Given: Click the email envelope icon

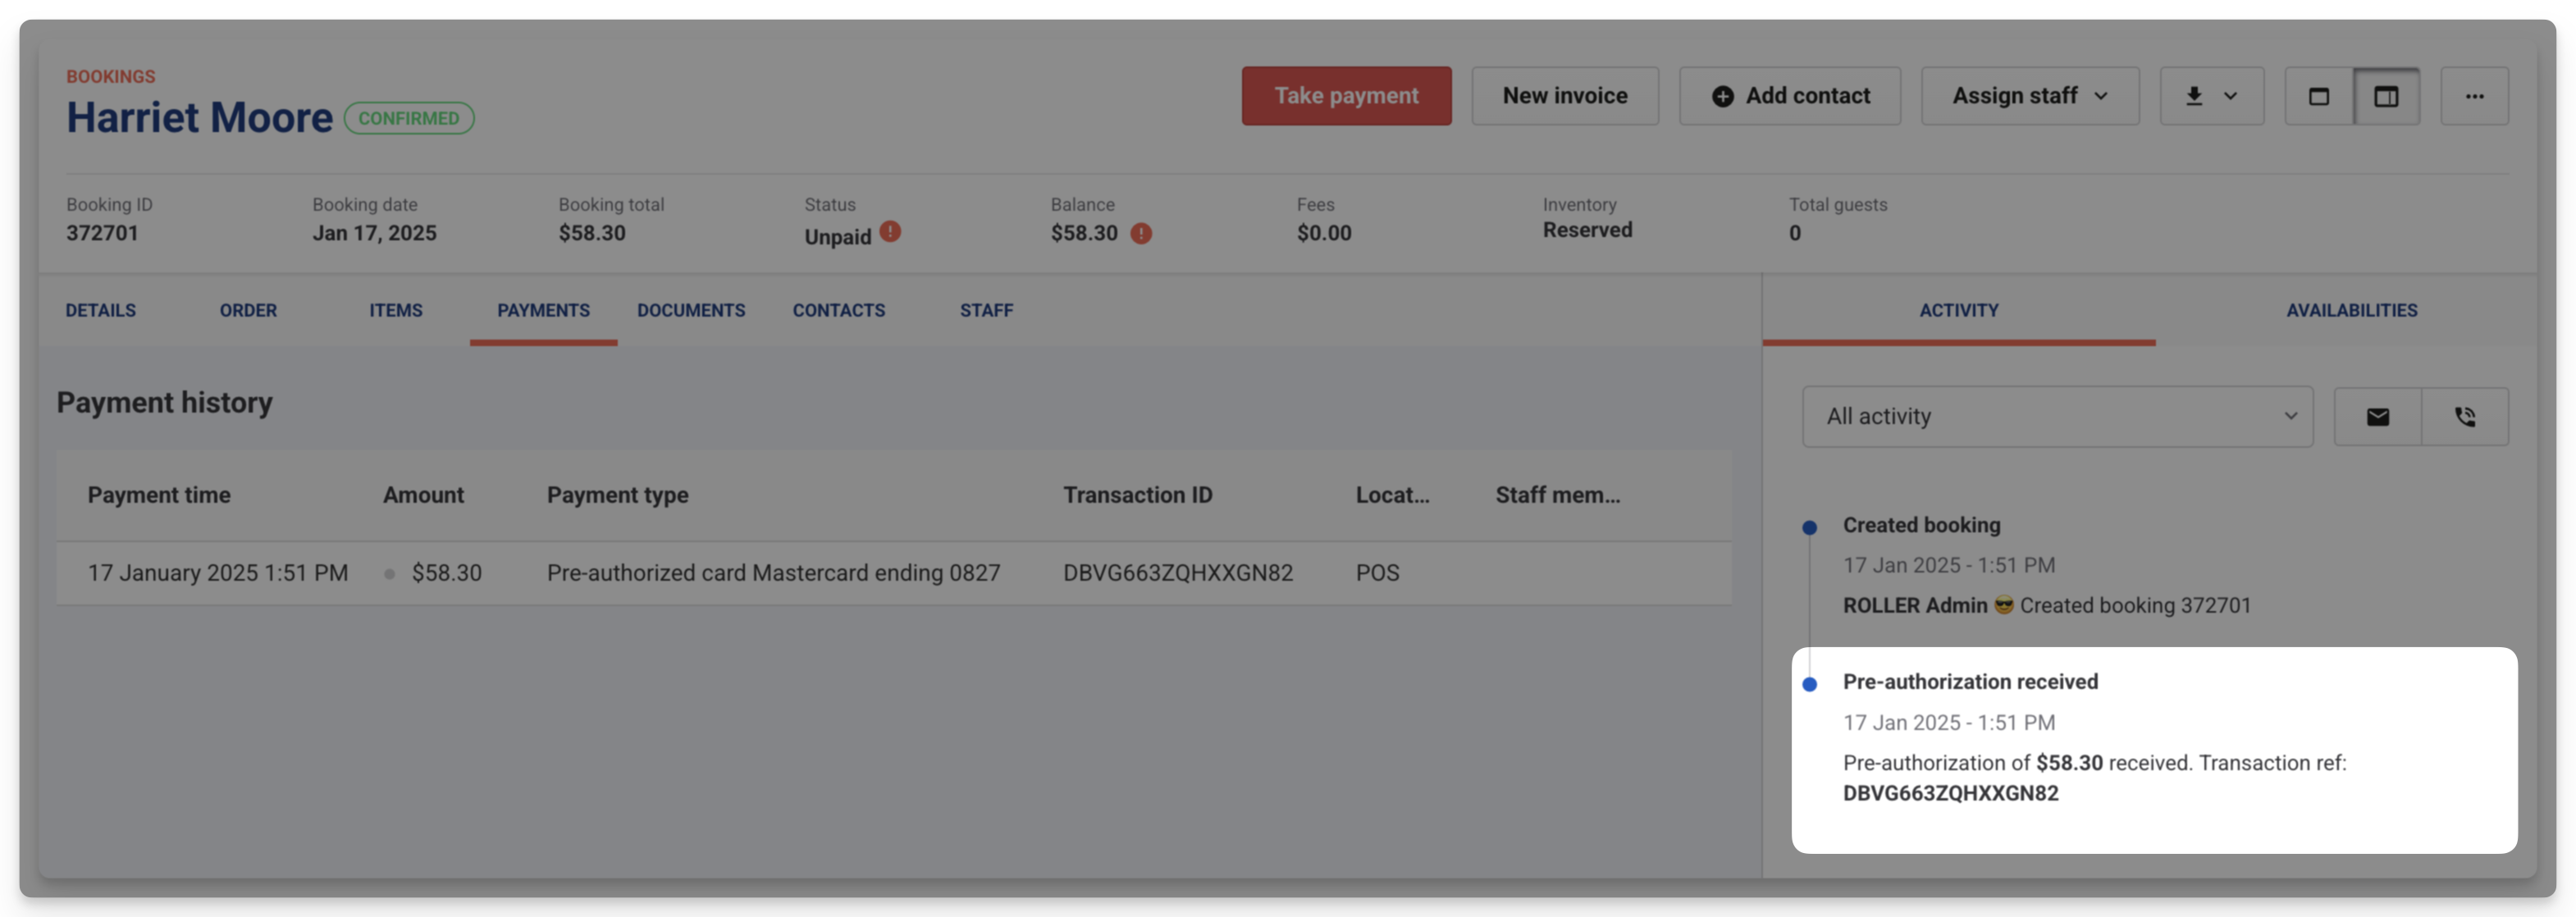Looking at the screenshot, I should pos(2377,417).
